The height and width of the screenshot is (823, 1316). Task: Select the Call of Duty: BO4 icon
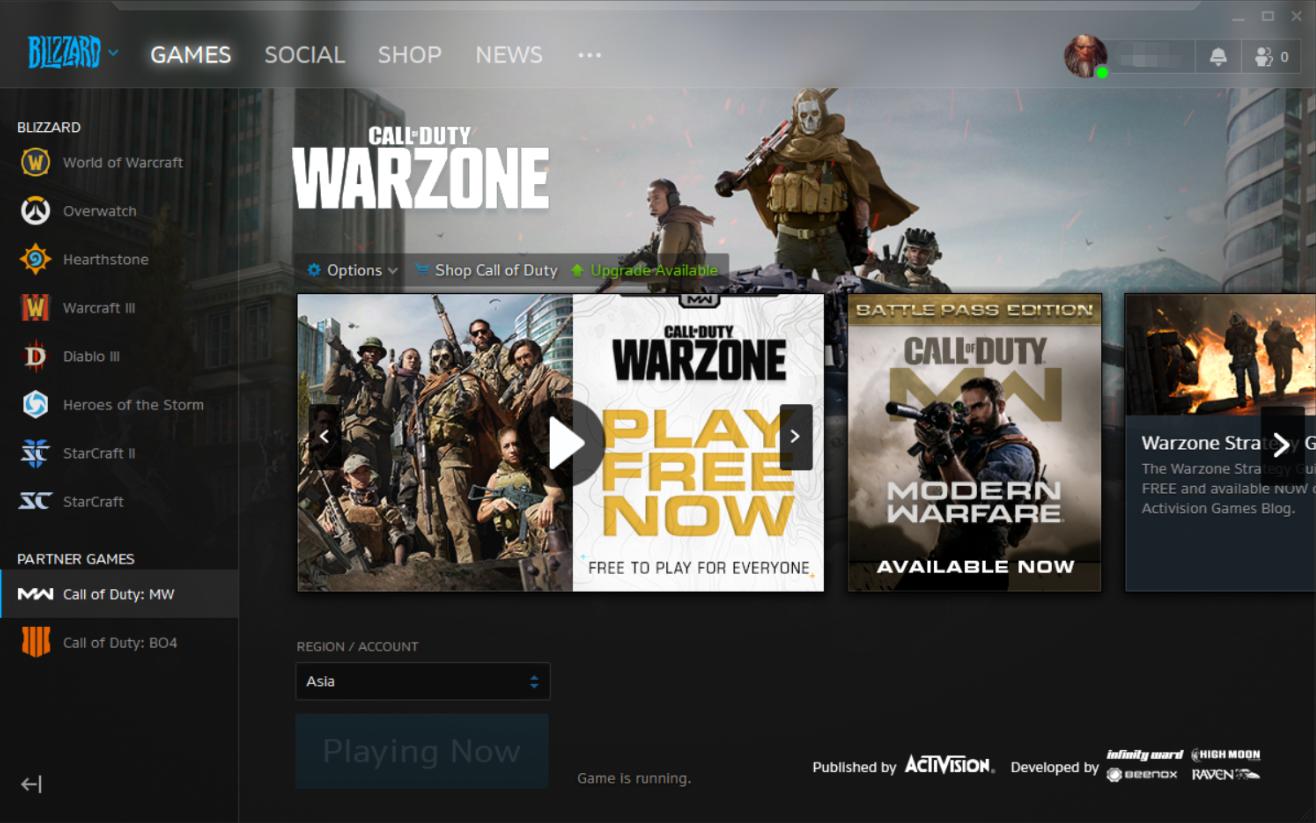click(x=35, y=643)
